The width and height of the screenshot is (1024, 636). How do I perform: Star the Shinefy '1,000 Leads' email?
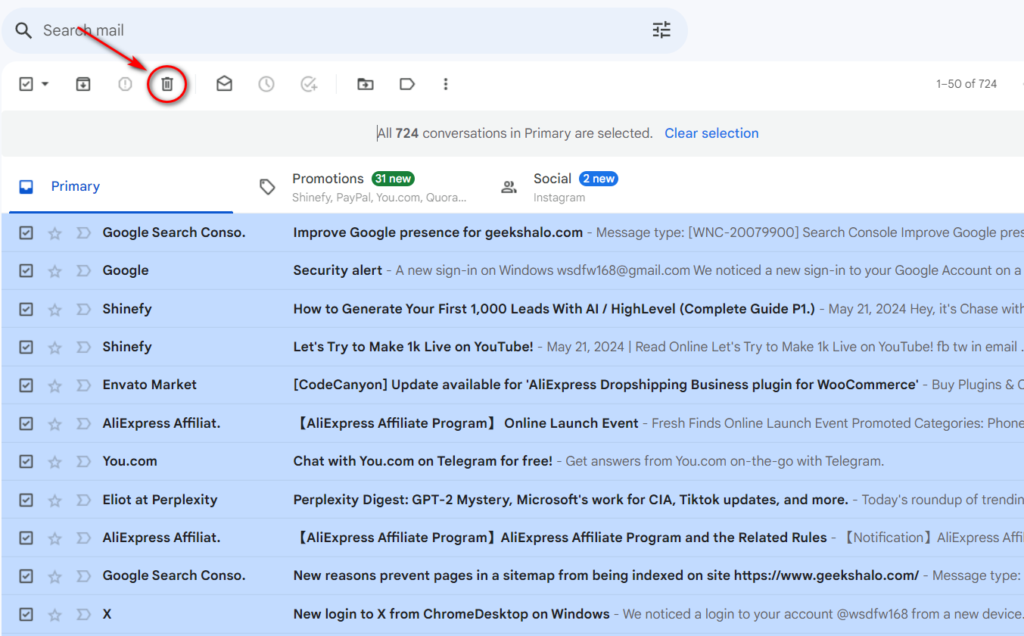55,310
